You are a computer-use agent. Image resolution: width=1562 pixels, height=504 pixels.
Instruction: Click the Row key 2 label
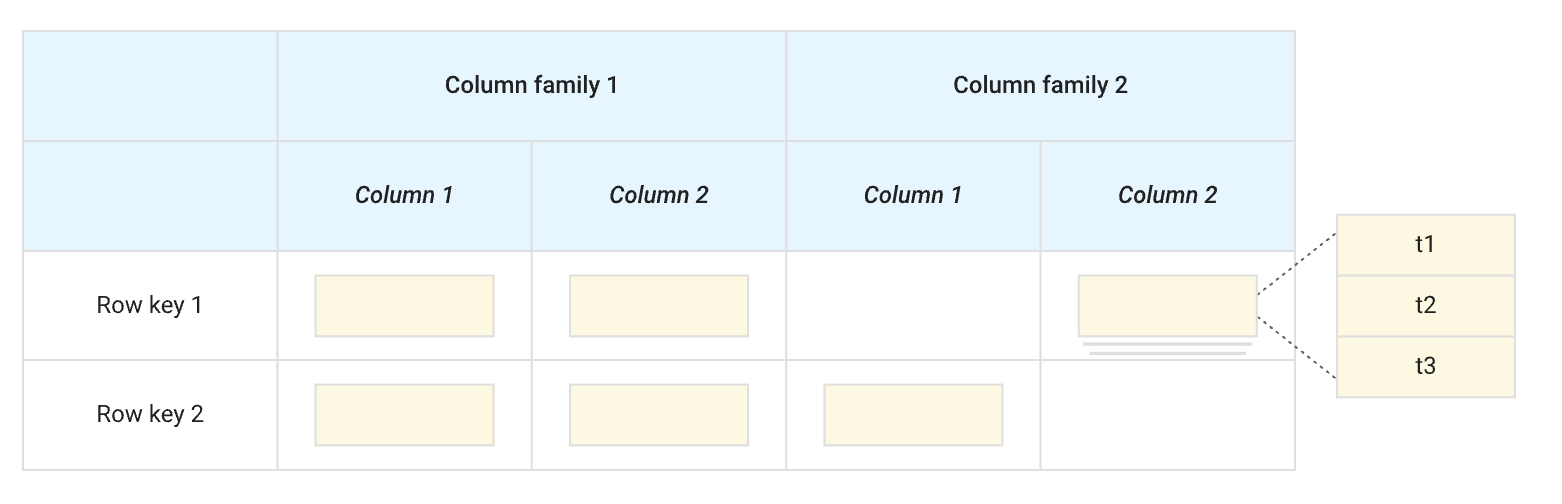pyautogui.click(x=150, y=414)
